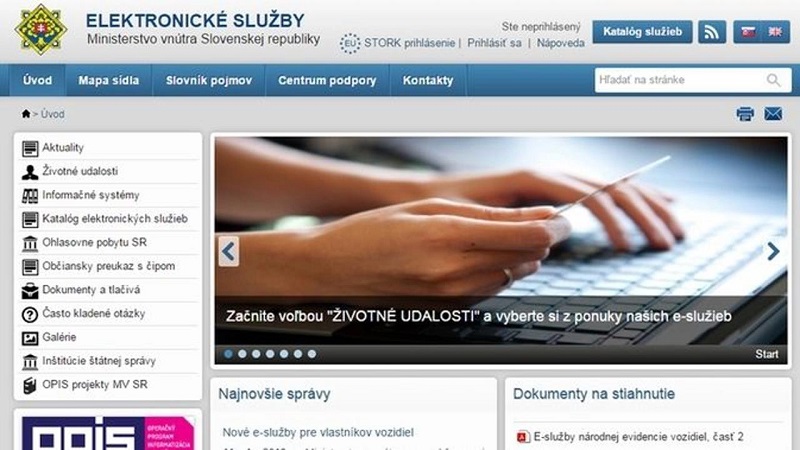Viewport: 800px width, 450px height.
Task: Click the ministry coat of arms logo
Action: (x=41, y=30)
